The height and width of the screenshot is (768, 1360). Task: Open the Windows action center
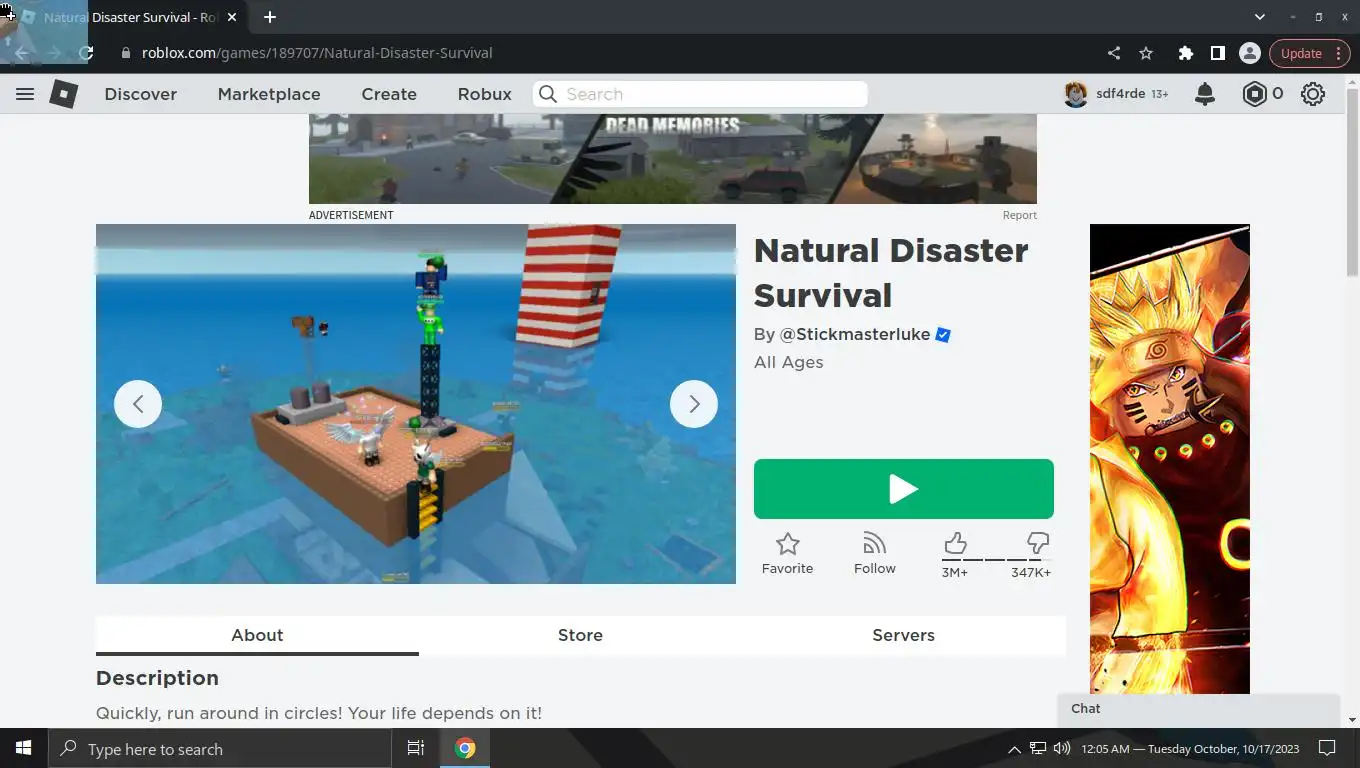[x=1327, y=748]
